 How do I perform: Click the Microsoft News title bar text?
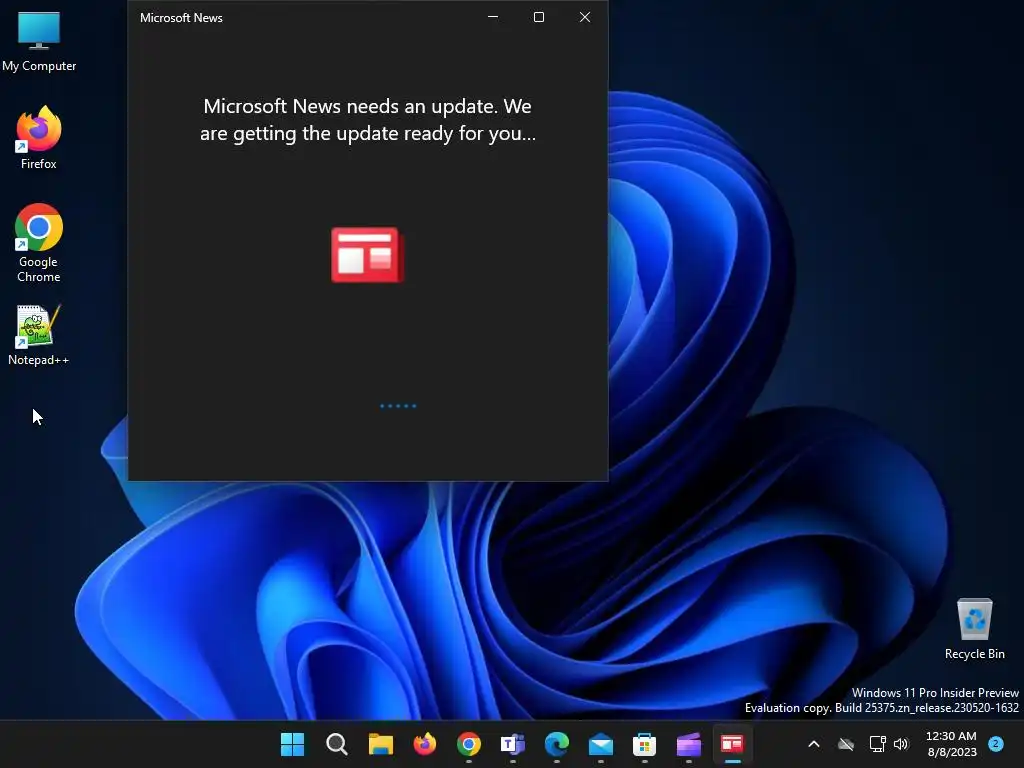tap(181, 18)
